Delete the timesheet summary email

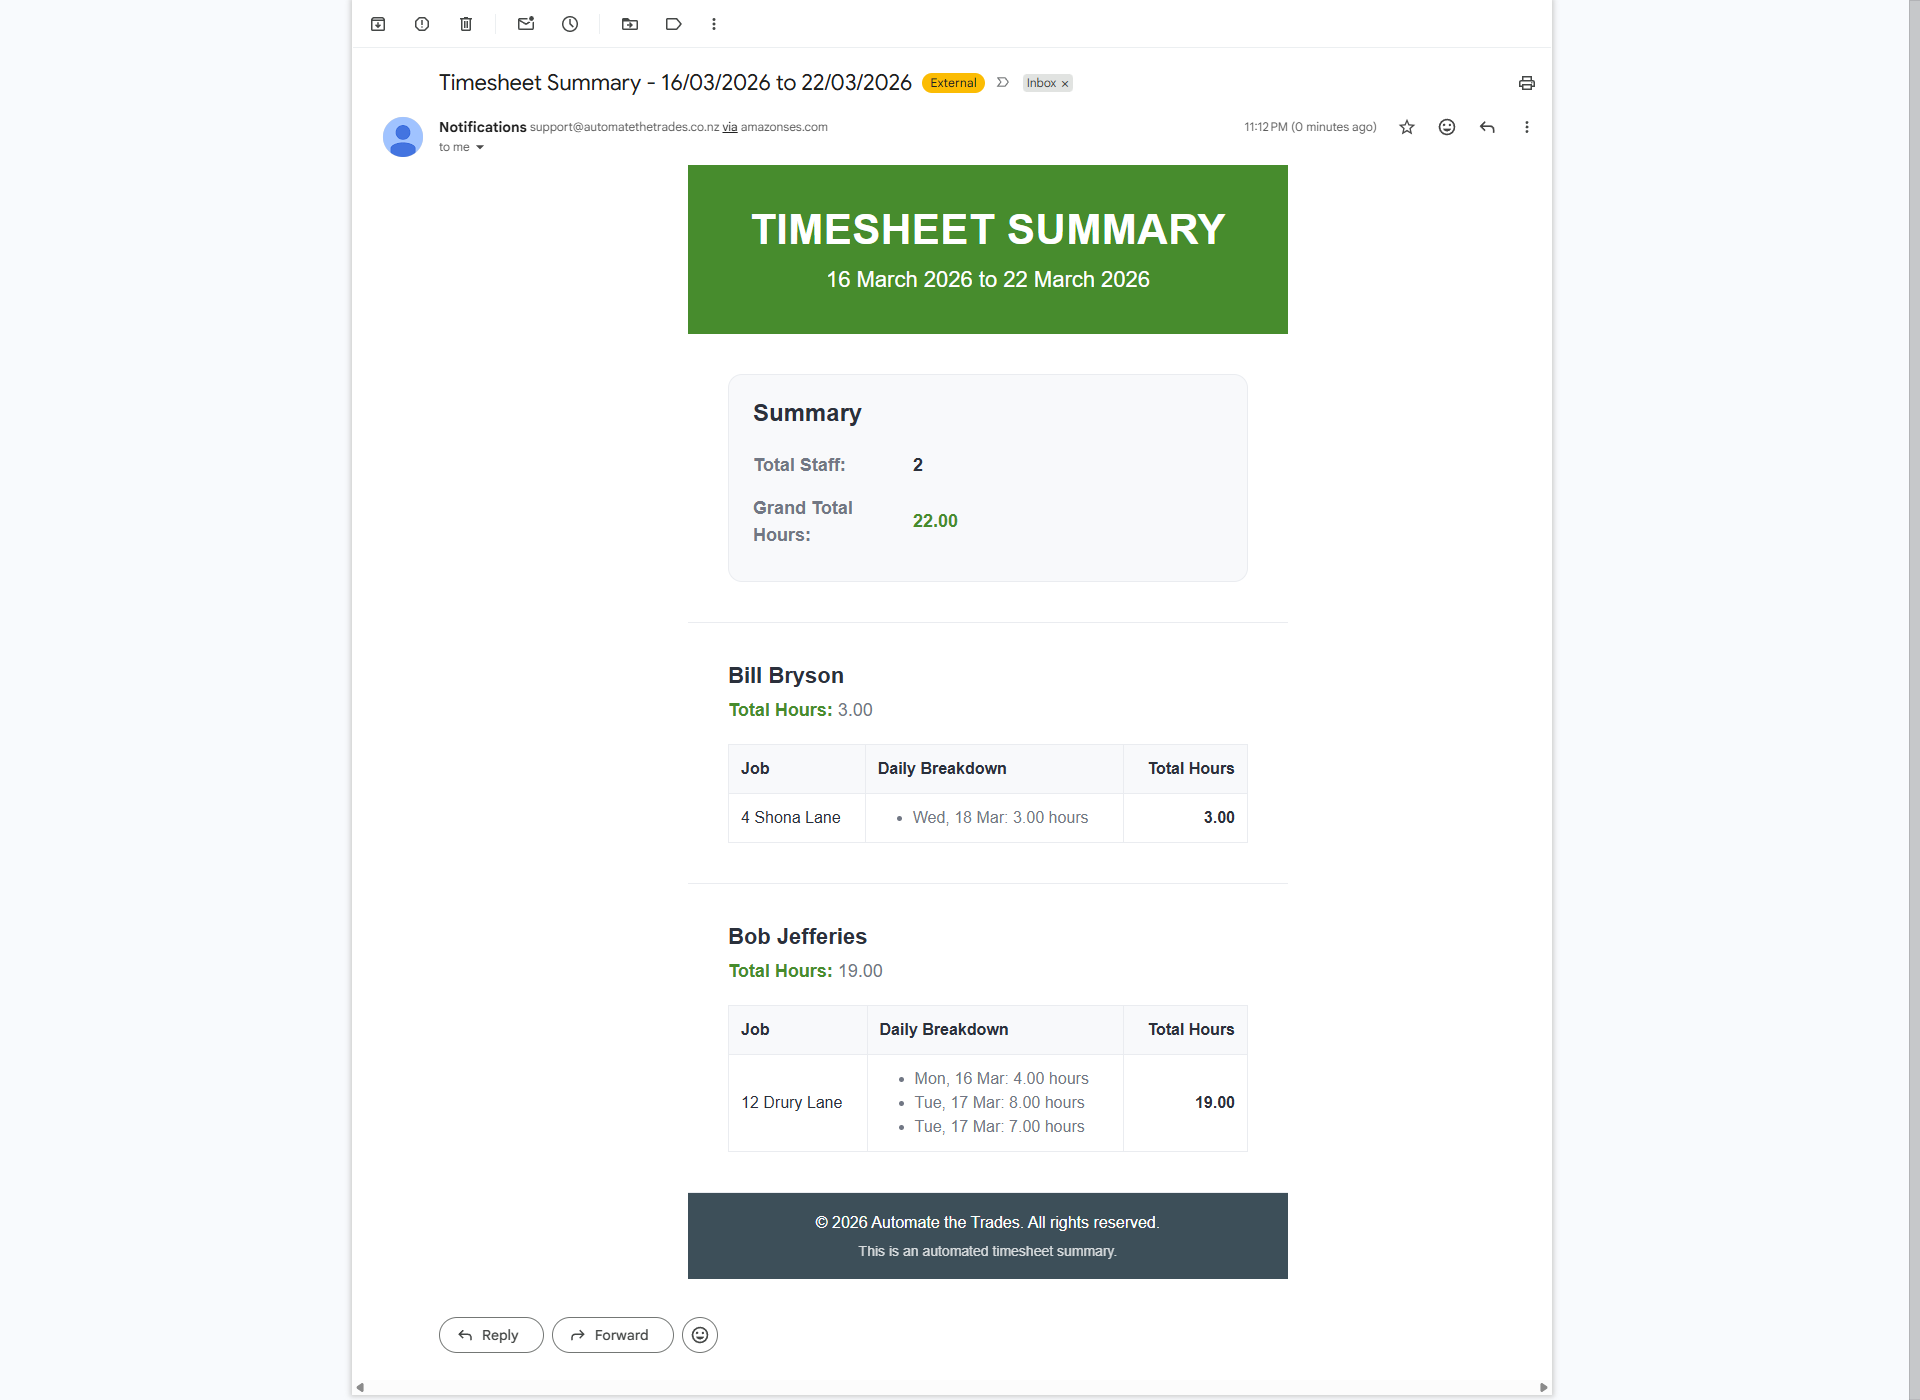[465, 23]
